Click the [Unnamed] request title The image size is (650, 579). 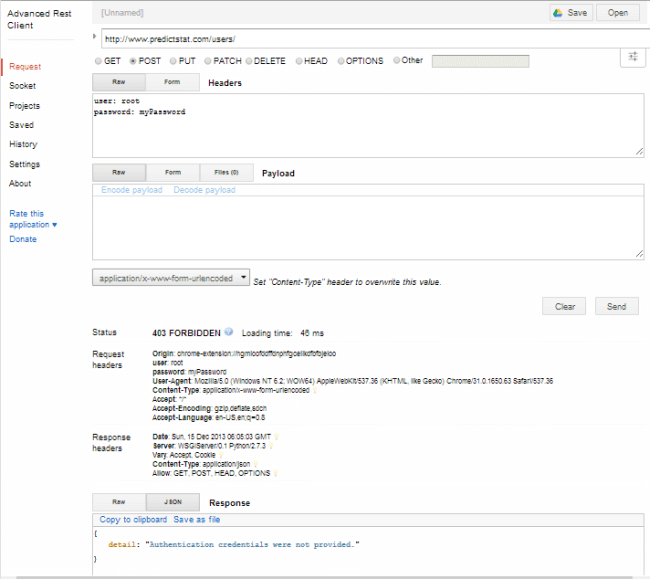pyautogui.click(x=122, y=13)
